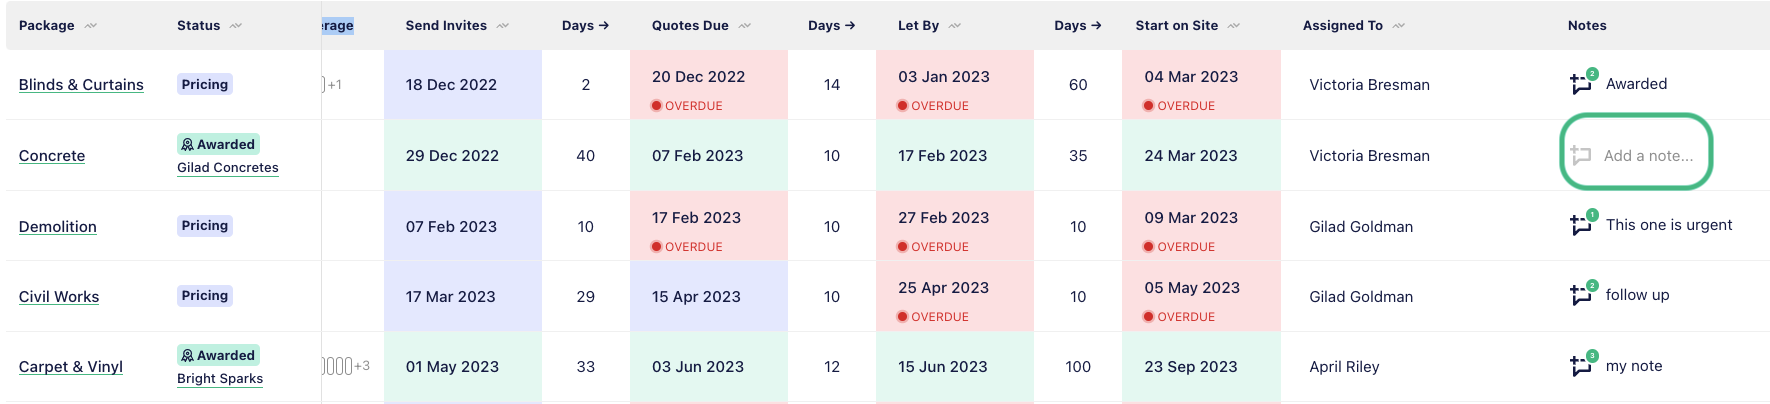Screen dimensions: 1770x404
Task: Open the Blinds & Curtains package link
Action: 81,85
